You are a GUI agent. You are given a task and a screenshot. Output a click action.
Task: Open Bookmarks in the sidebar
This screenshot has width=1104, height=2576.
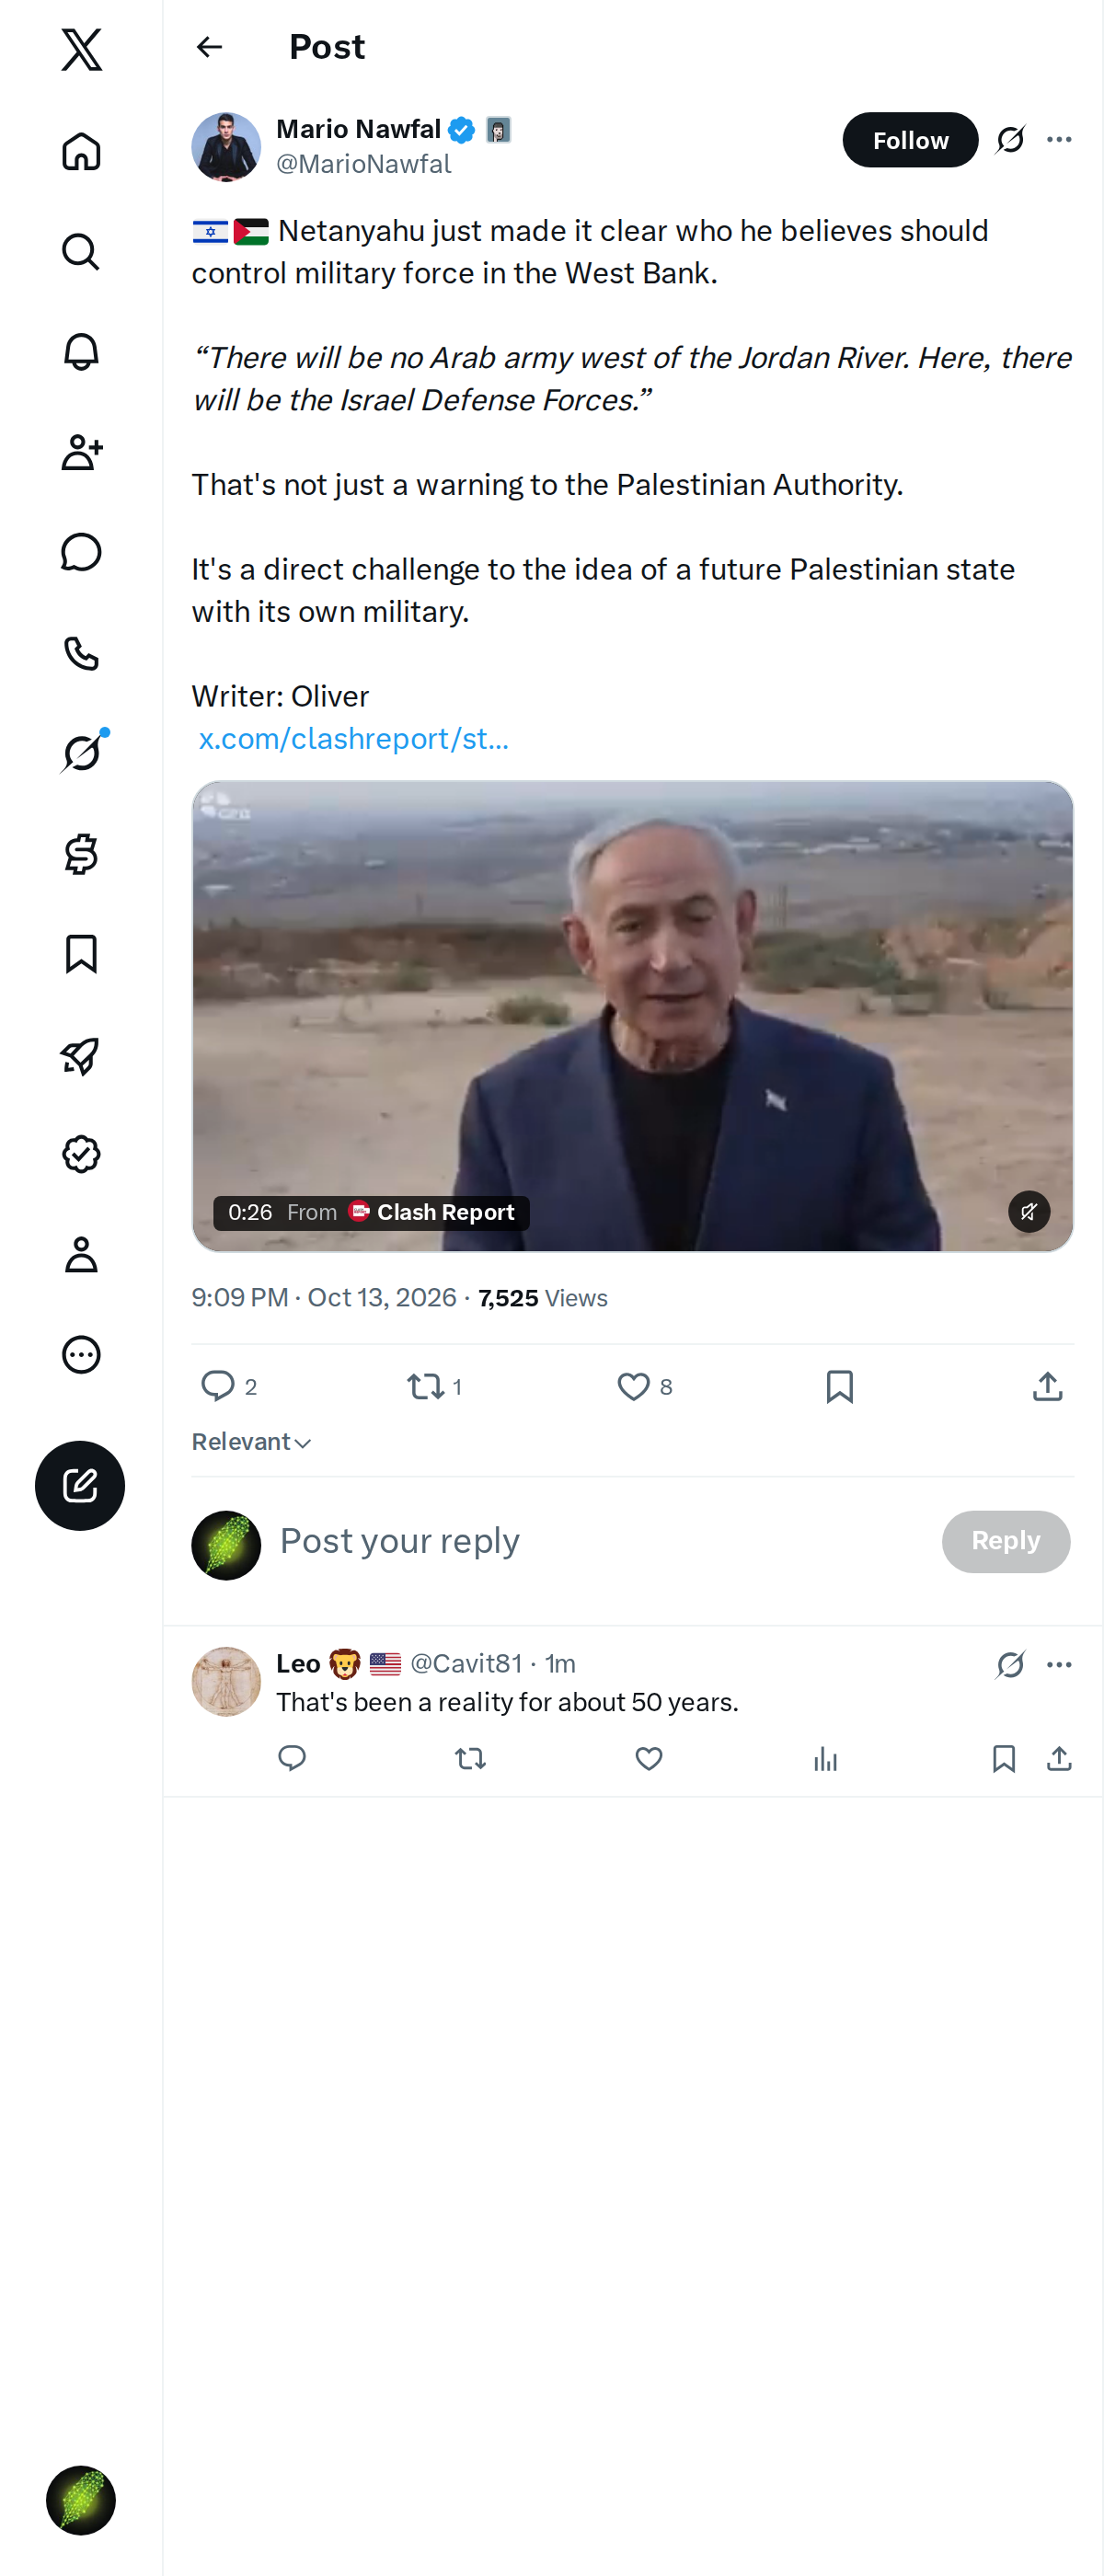click(81, 954)
